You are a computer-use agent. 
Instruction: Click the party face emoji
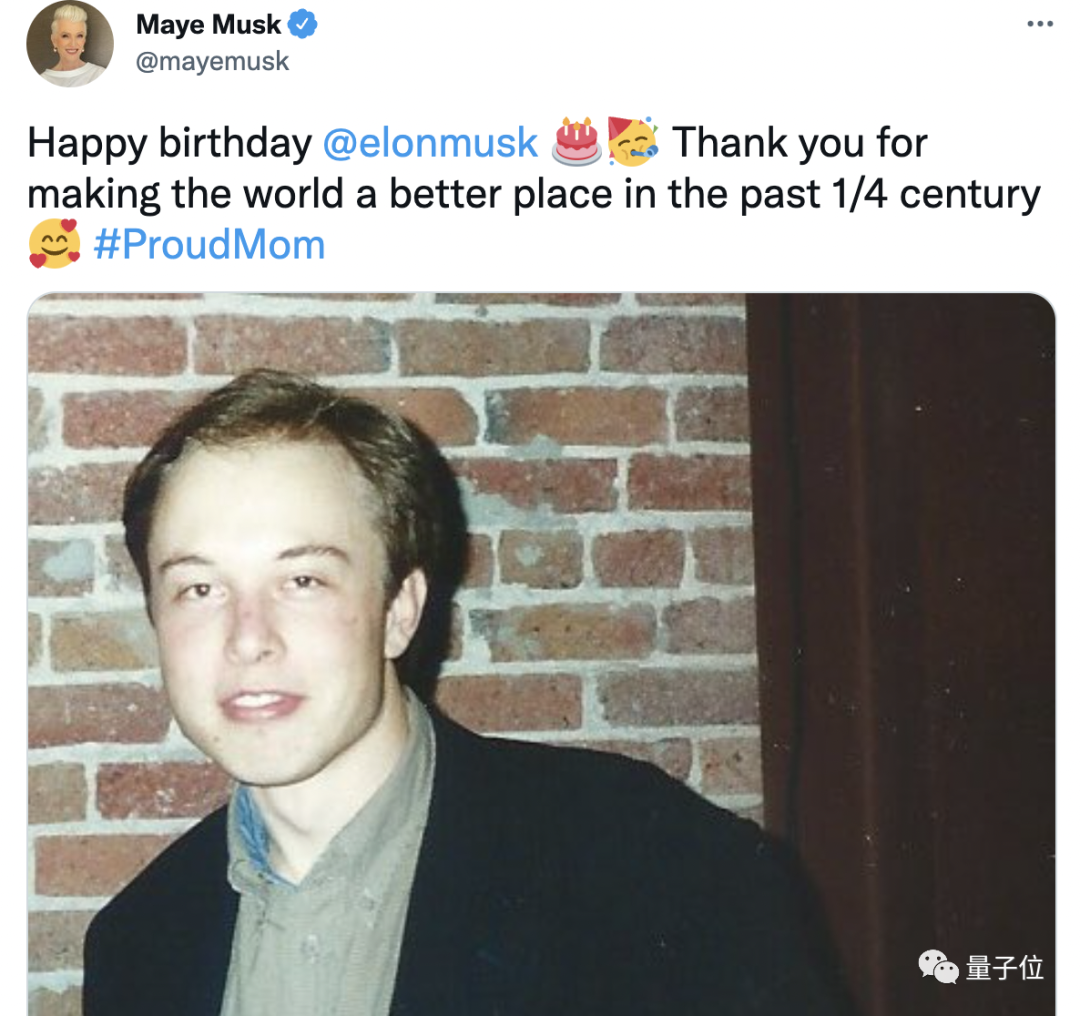[633, 141]
